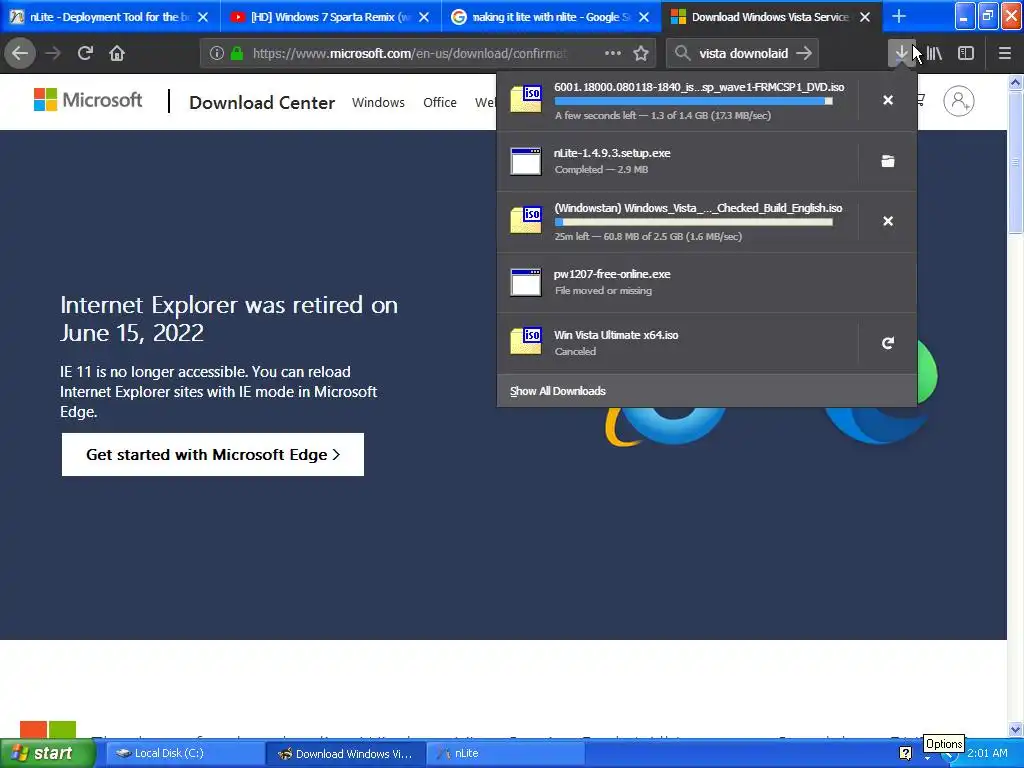Close the Sparta Remix YouTube tab
1024x768 pixels.
coord(424,17)
